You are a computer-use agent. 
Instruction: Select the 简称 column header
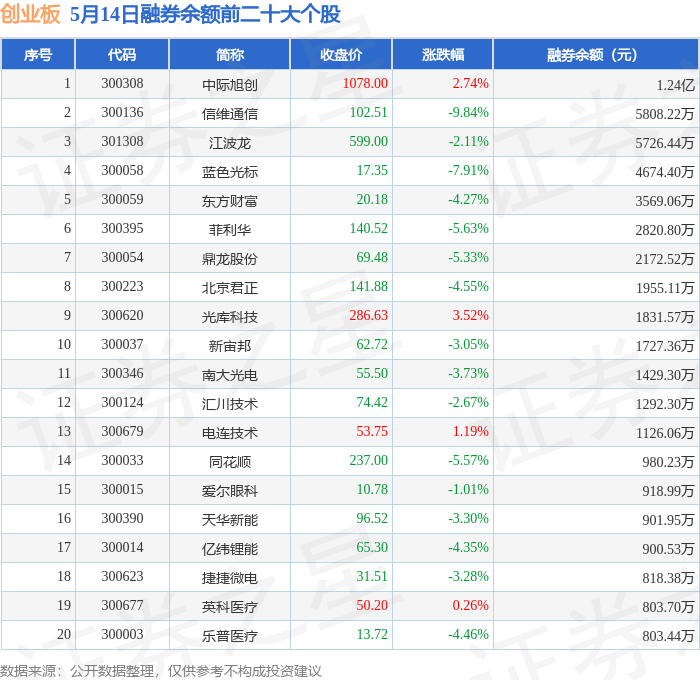point(229,54)
